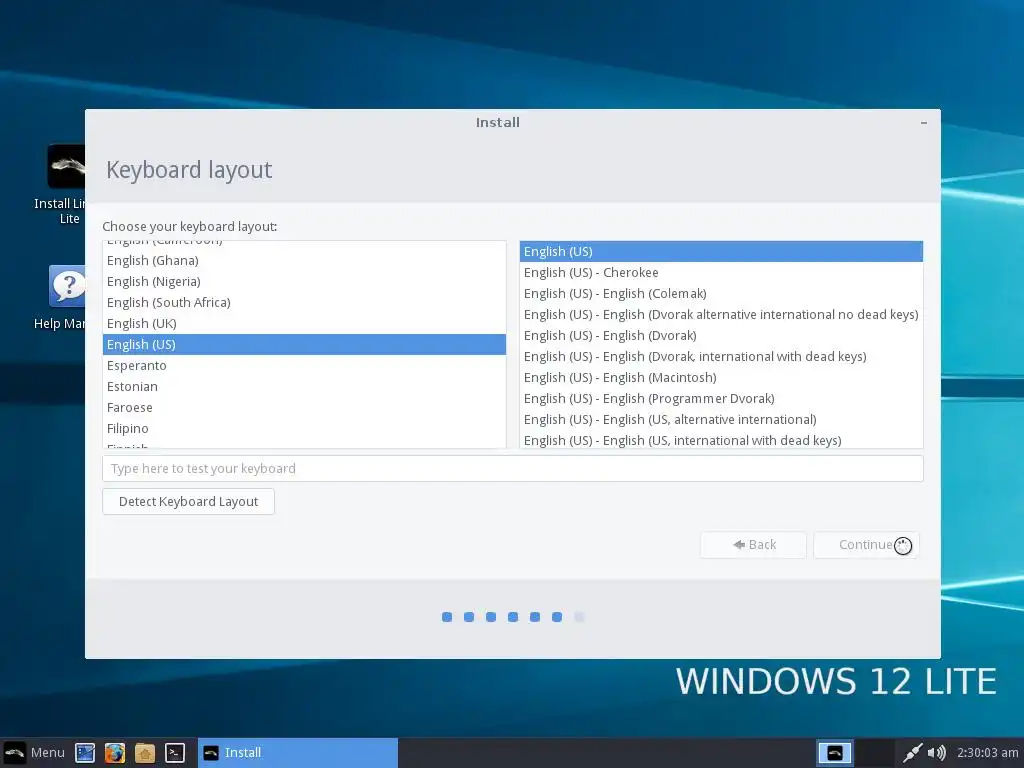Select the workspace switcher thumbnail in the taskbar

(835, 753)
